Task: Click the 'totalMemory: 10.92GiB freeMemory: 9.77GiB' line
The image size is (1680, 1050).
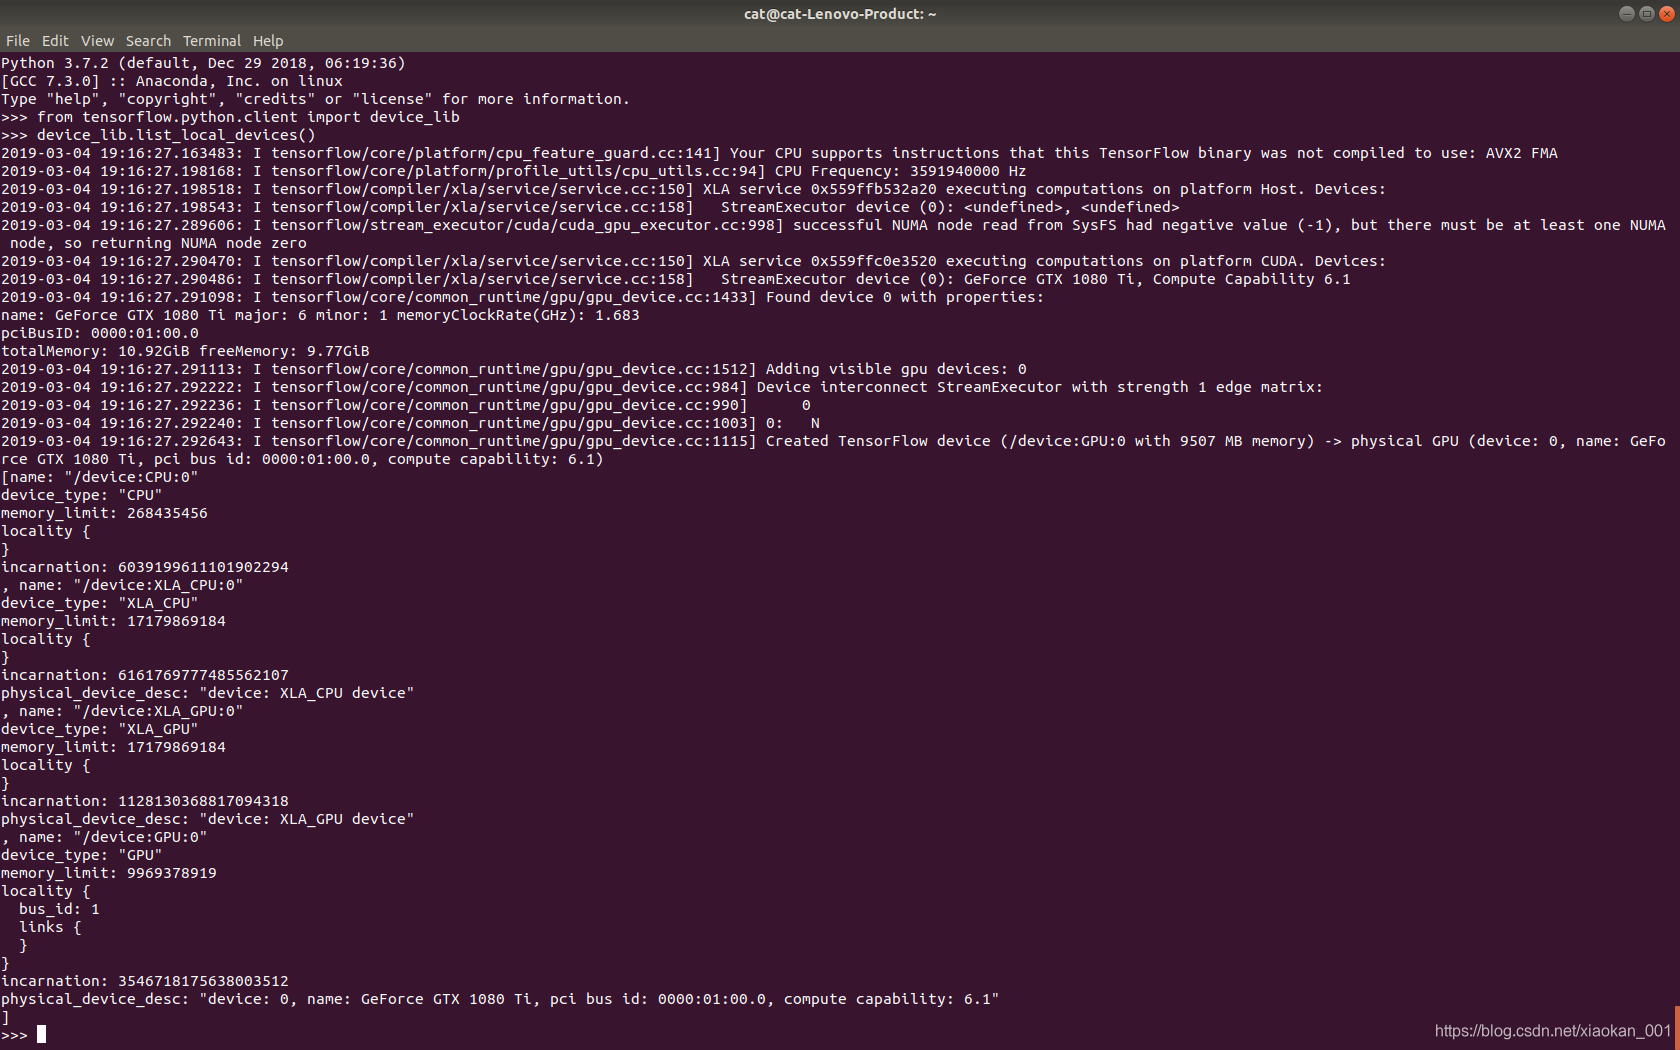Action: click(x=185, y=351)
